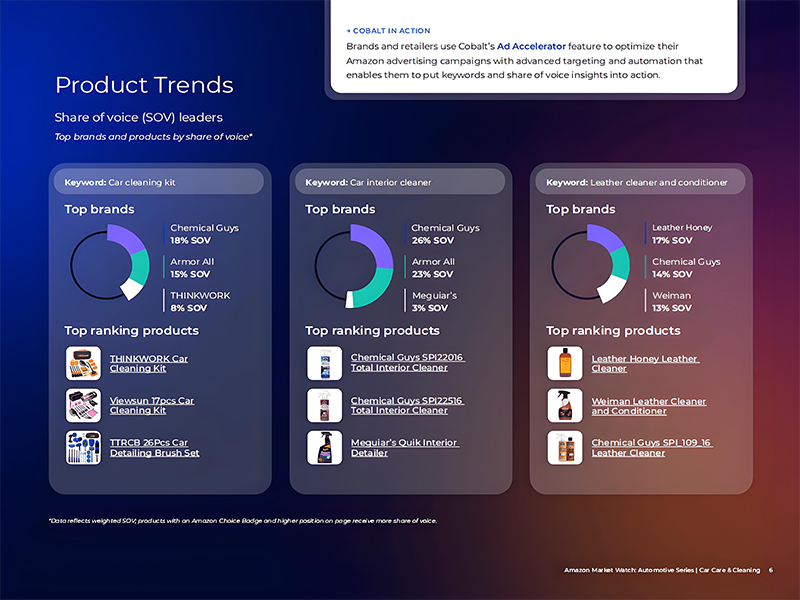Open Meguiar's Quik Interior Detailer link

coord(405,447)
